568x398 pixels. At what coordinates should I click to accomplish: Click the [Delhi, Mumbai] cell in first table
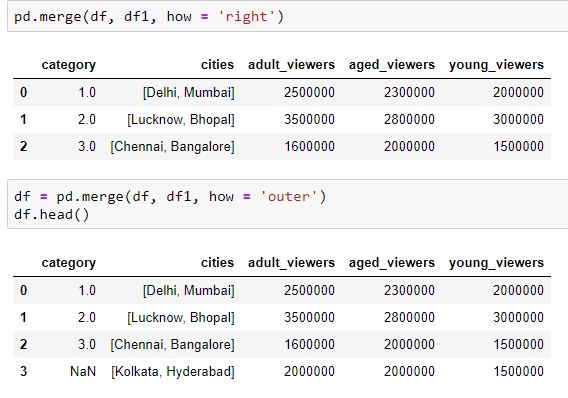[188, 92]
